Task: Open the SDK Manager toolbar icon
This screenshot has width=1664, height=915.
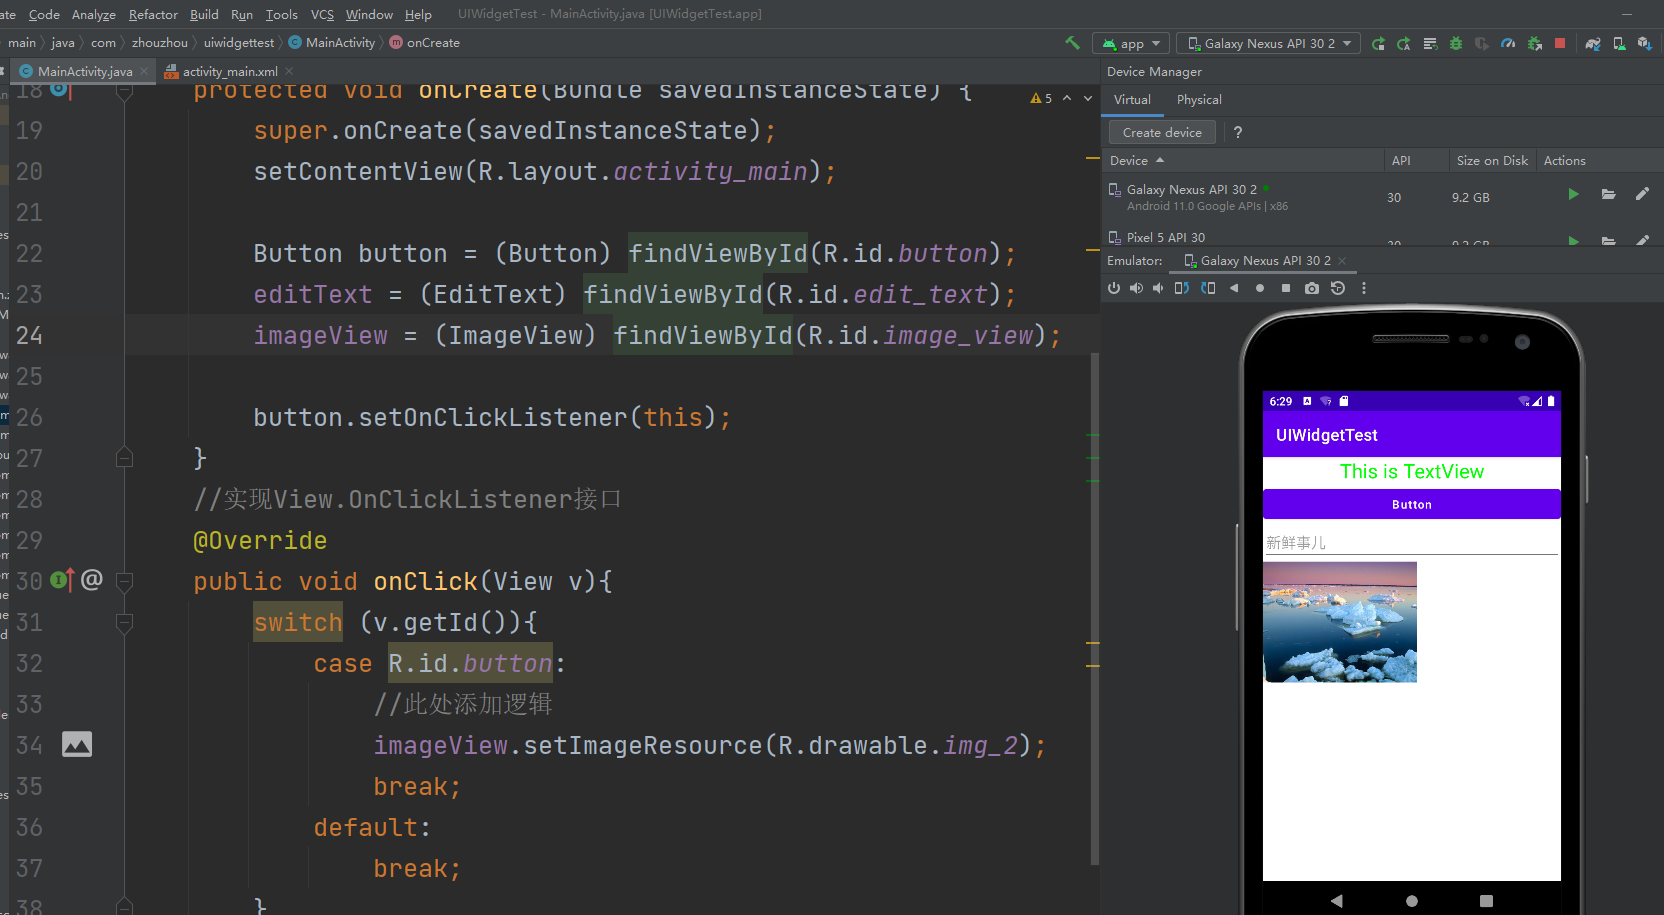Action: click(x=1645, y=43)
